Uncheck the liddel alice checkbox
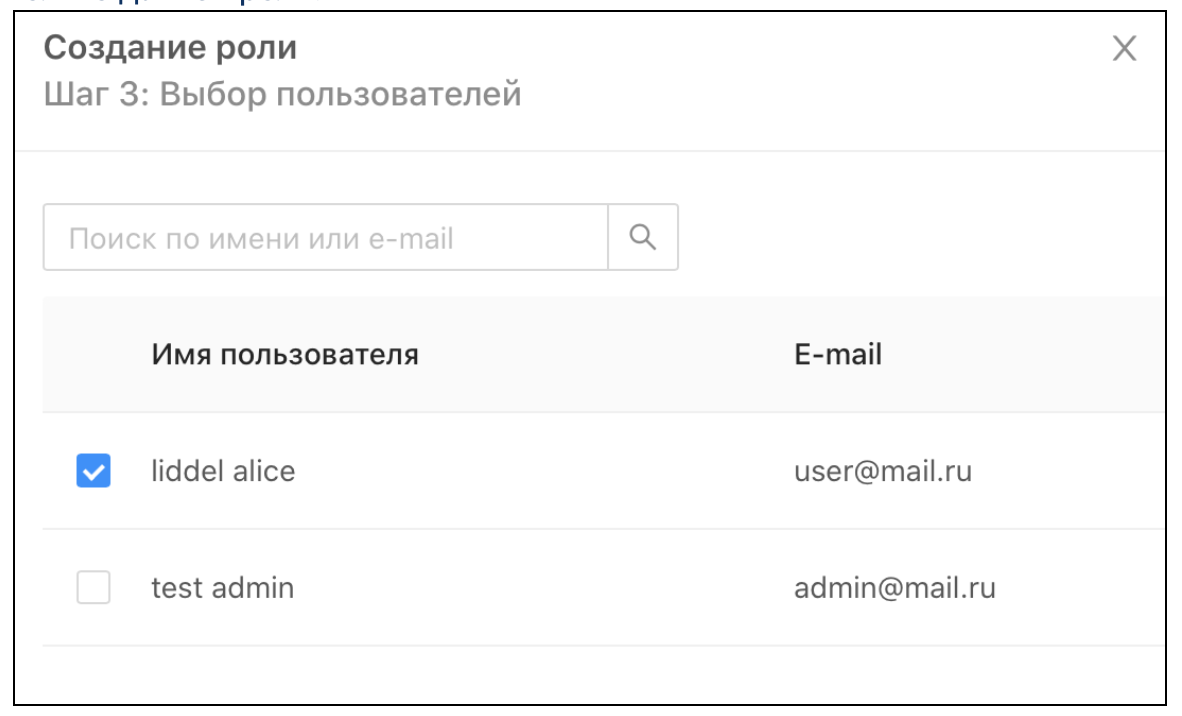Image resolution: width=1182 pixels, height=716 pixels. [x=93, y=471]
